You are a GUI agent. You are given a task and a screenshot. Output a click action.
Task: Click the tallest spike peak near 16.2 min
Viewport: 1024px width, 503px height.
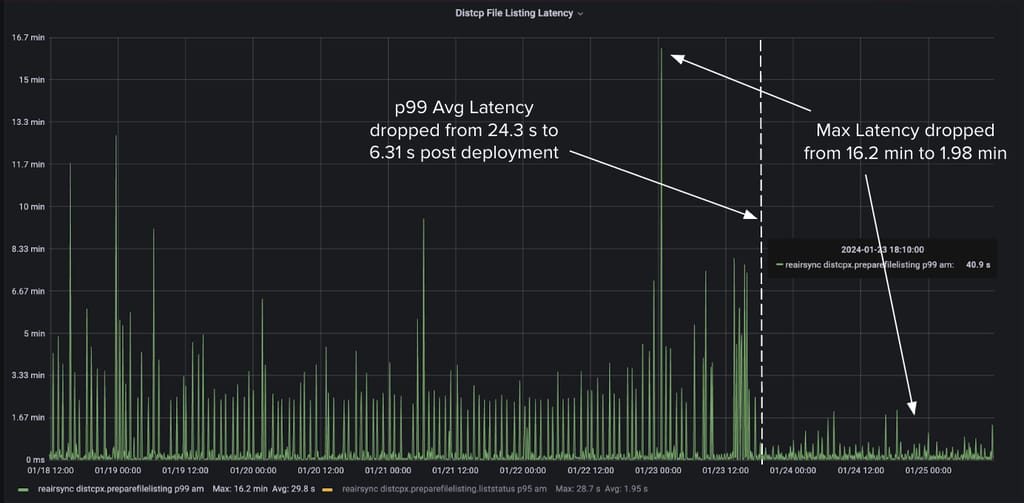point(661,50)
